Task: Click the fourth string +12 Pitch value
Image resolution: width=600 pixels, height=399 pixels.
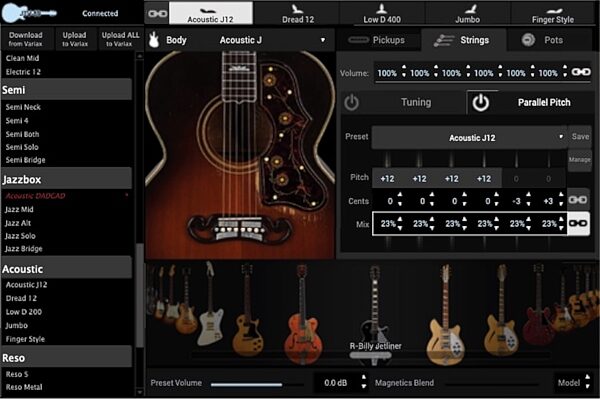Action: [484, 179]
